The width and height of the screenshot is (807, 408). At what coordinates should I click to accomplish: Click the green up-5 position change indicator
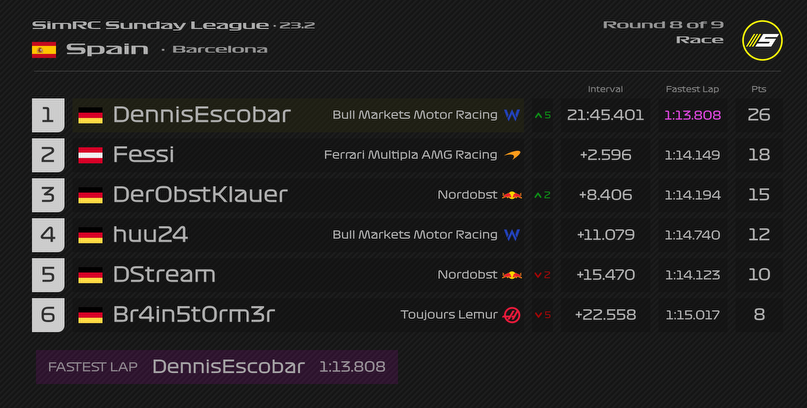(543, 115)
